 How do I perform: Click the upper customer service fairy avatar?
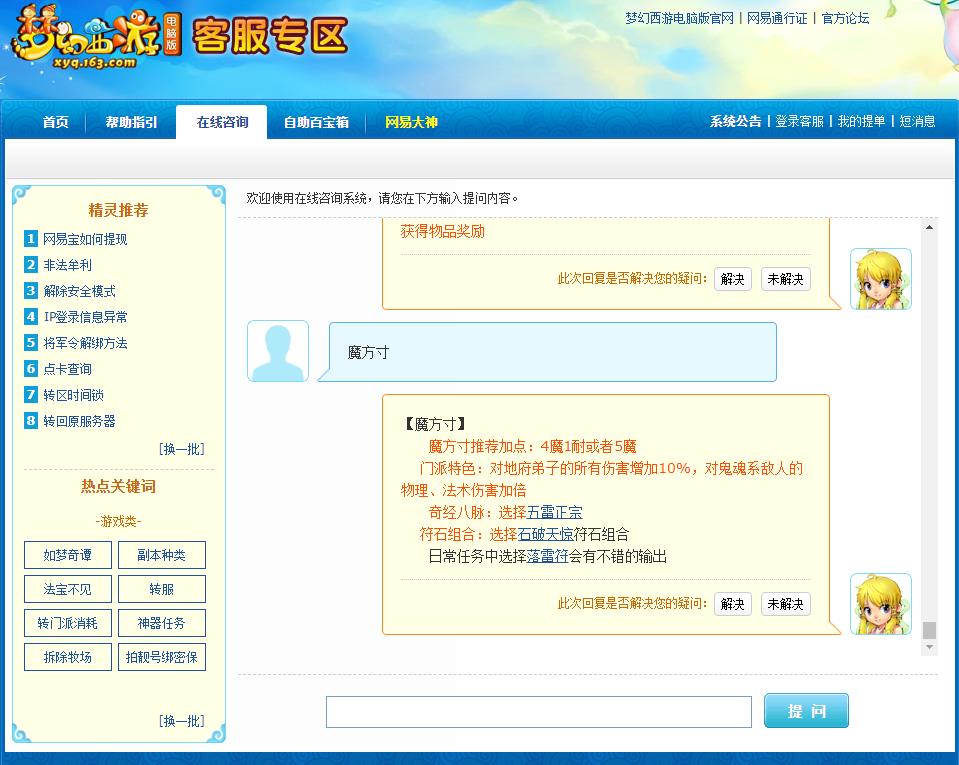(x=881, y=279)
